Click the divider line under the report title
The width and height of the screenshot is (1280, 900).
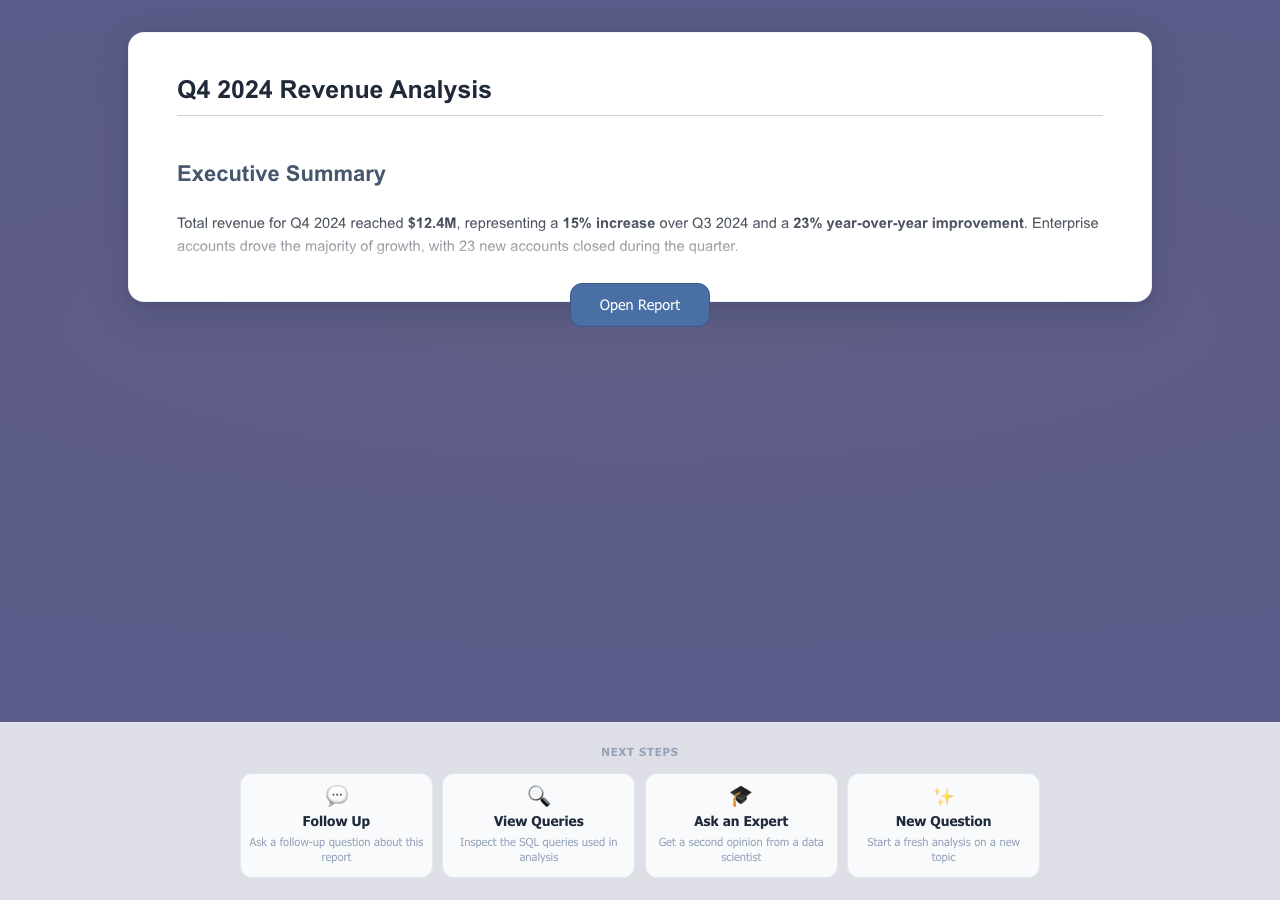(x=640, y=117)
